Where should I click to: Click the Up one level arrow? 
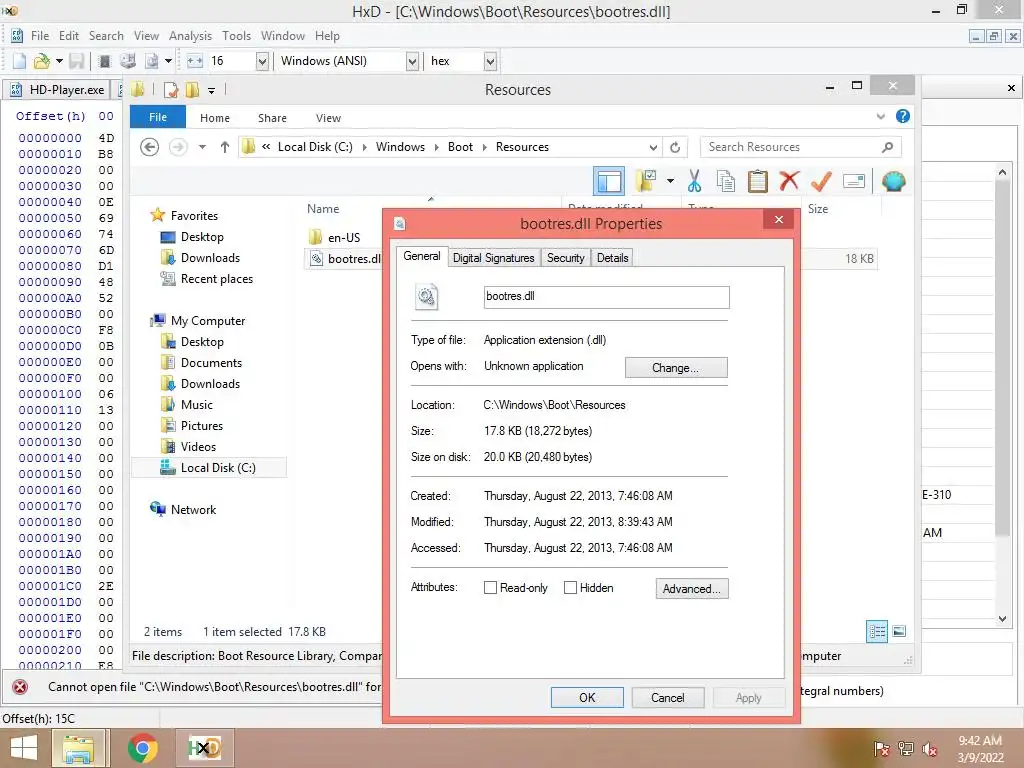[225, 147]
